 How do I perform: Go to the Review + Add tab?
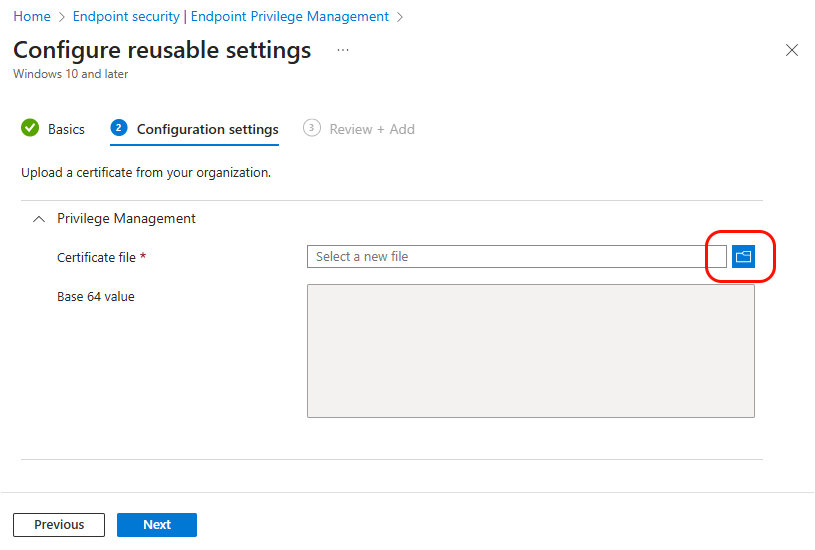372,129
